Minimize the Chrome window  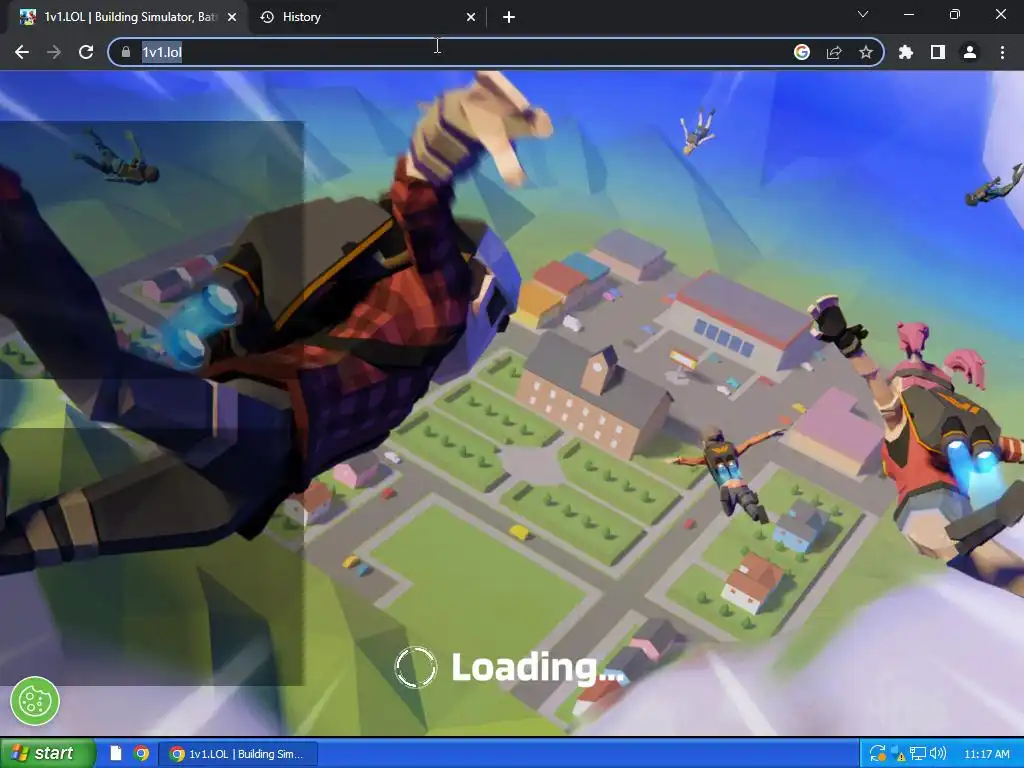tap(908, 14)
